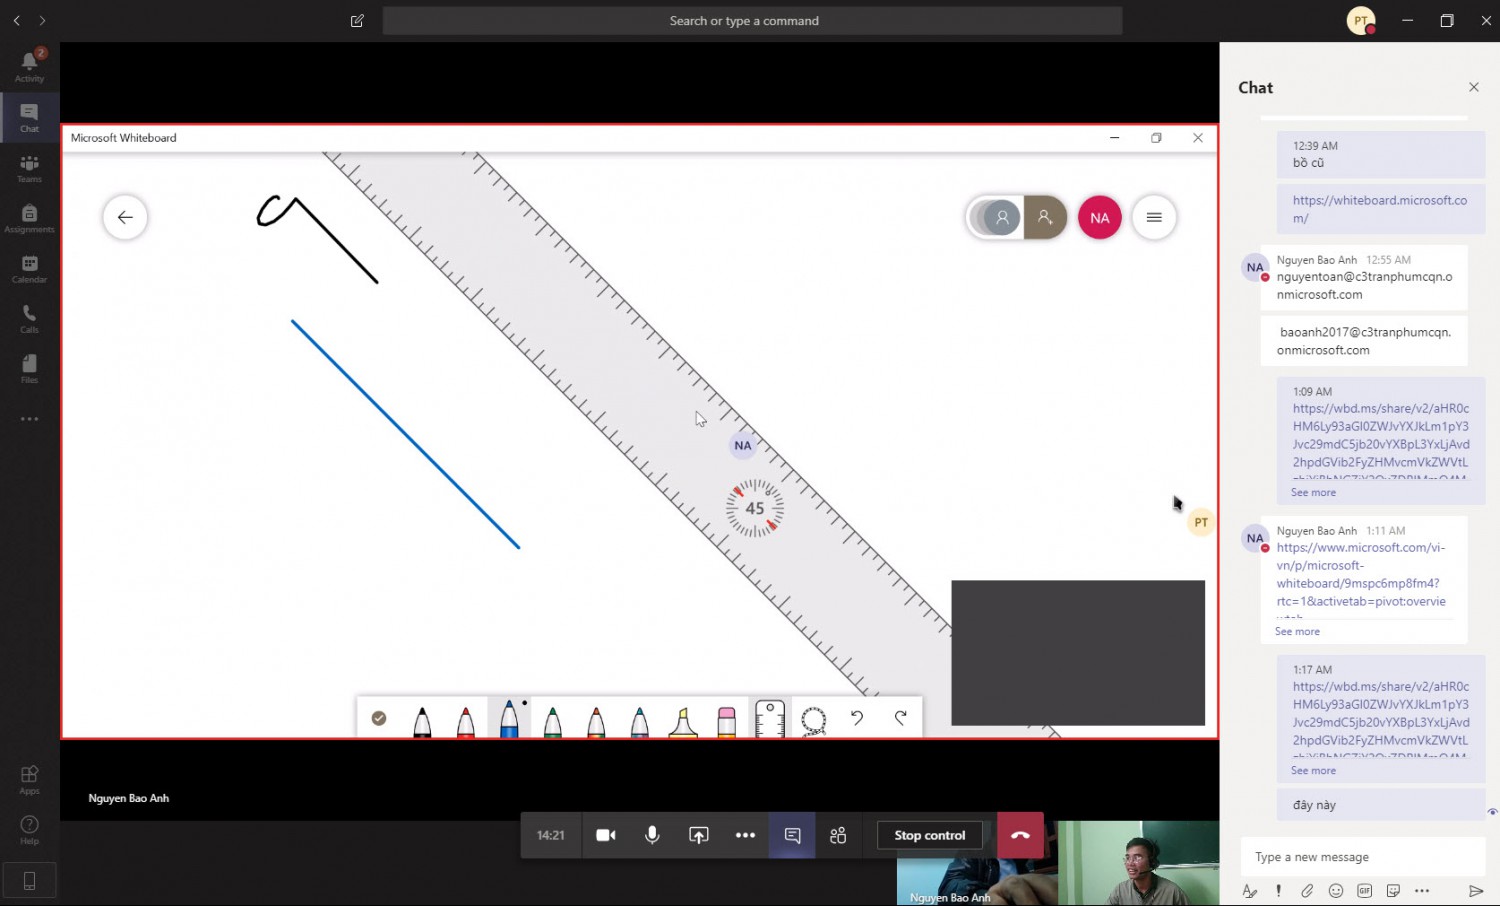The height and width of the screenshot is (906, 1500).
Task: Open Help in sidebar
Action: pyautogui.click(x=30, y=830)
